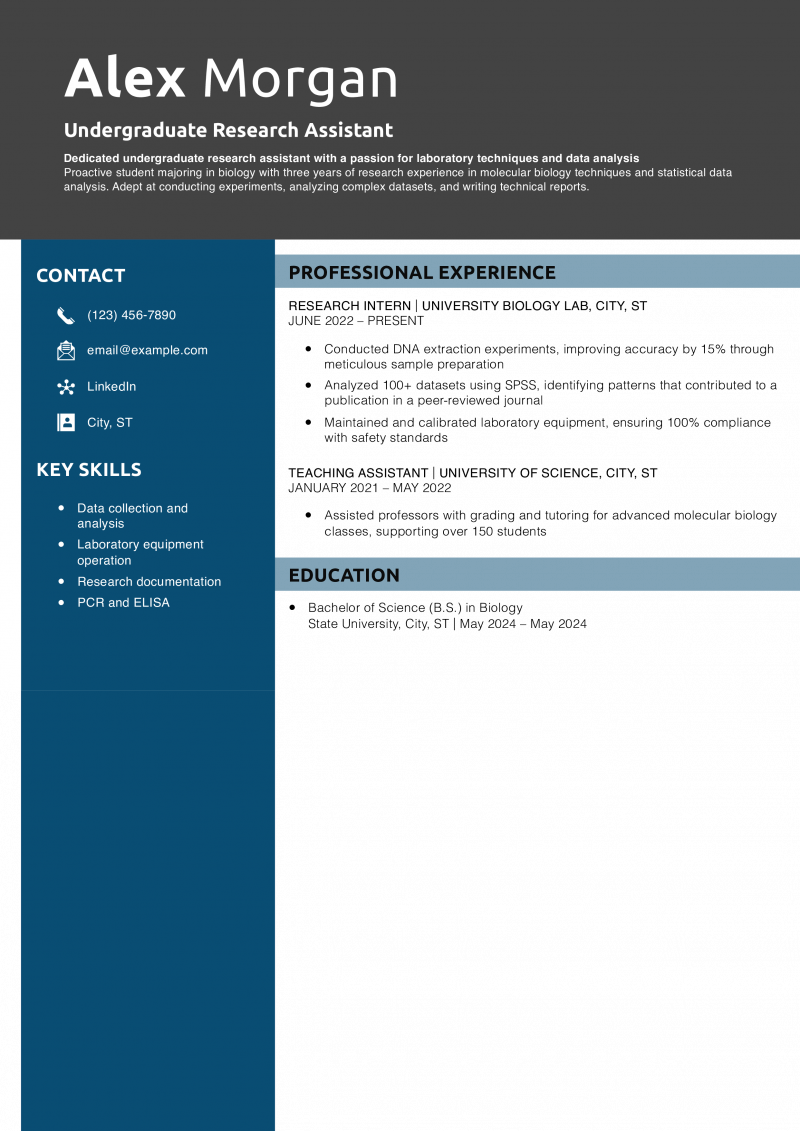Image resolution: width=800 pixels, height=1131 pixels.
Task: Click the 'Laboratory equipment operation' skill item
Action: pyautogui.click(x=140, y=552)
